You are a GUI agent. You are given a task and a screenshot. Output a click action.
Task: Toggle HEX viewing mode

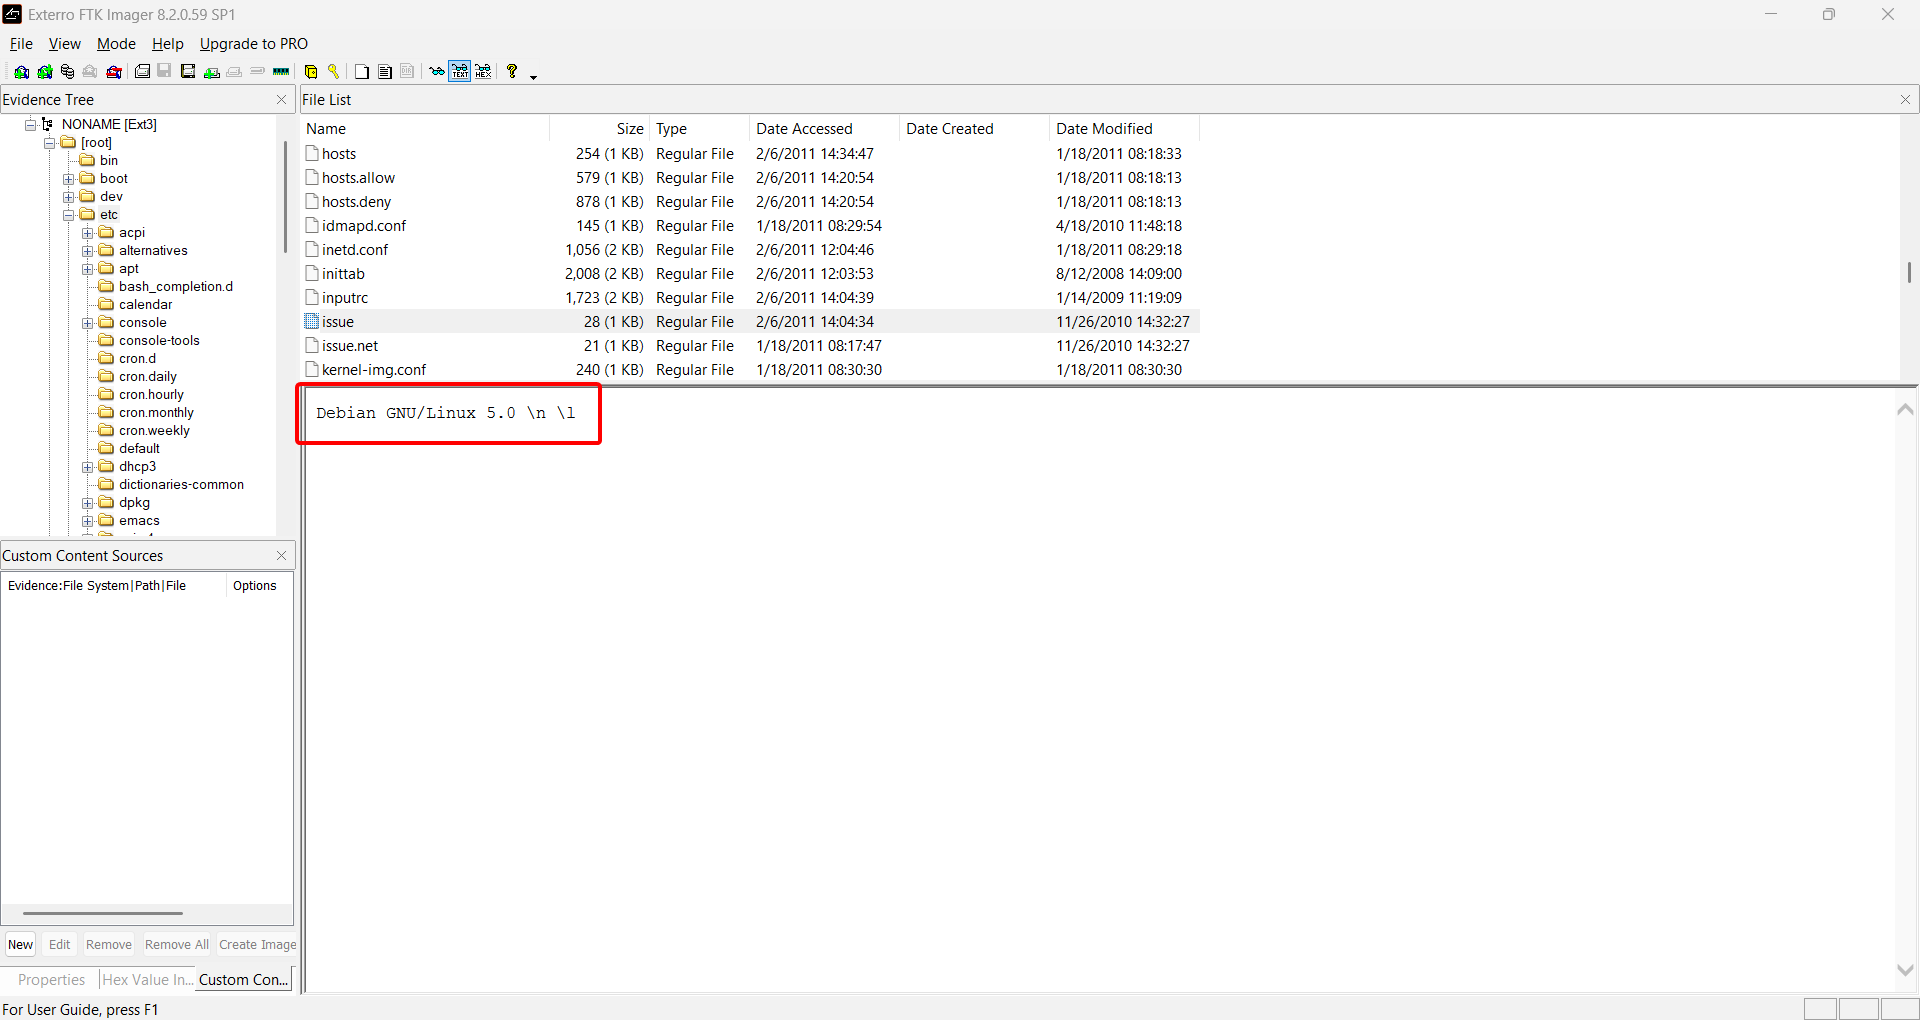click(483, 72)
